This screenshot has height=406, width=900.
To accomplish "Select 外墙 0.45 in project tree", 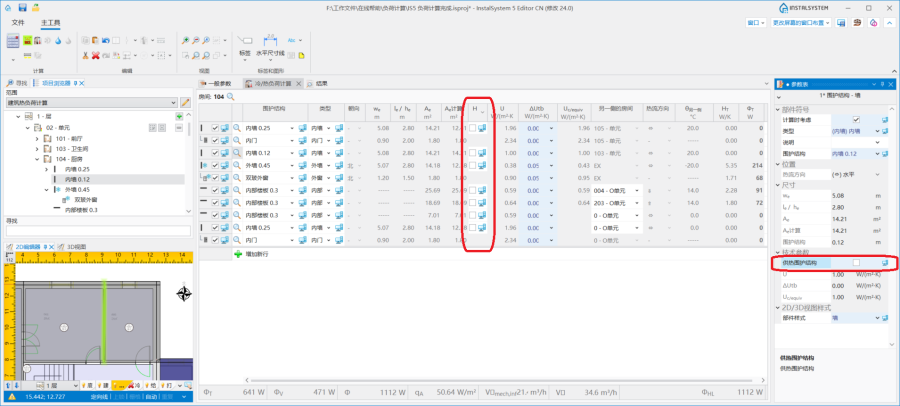I will (77, 189).
